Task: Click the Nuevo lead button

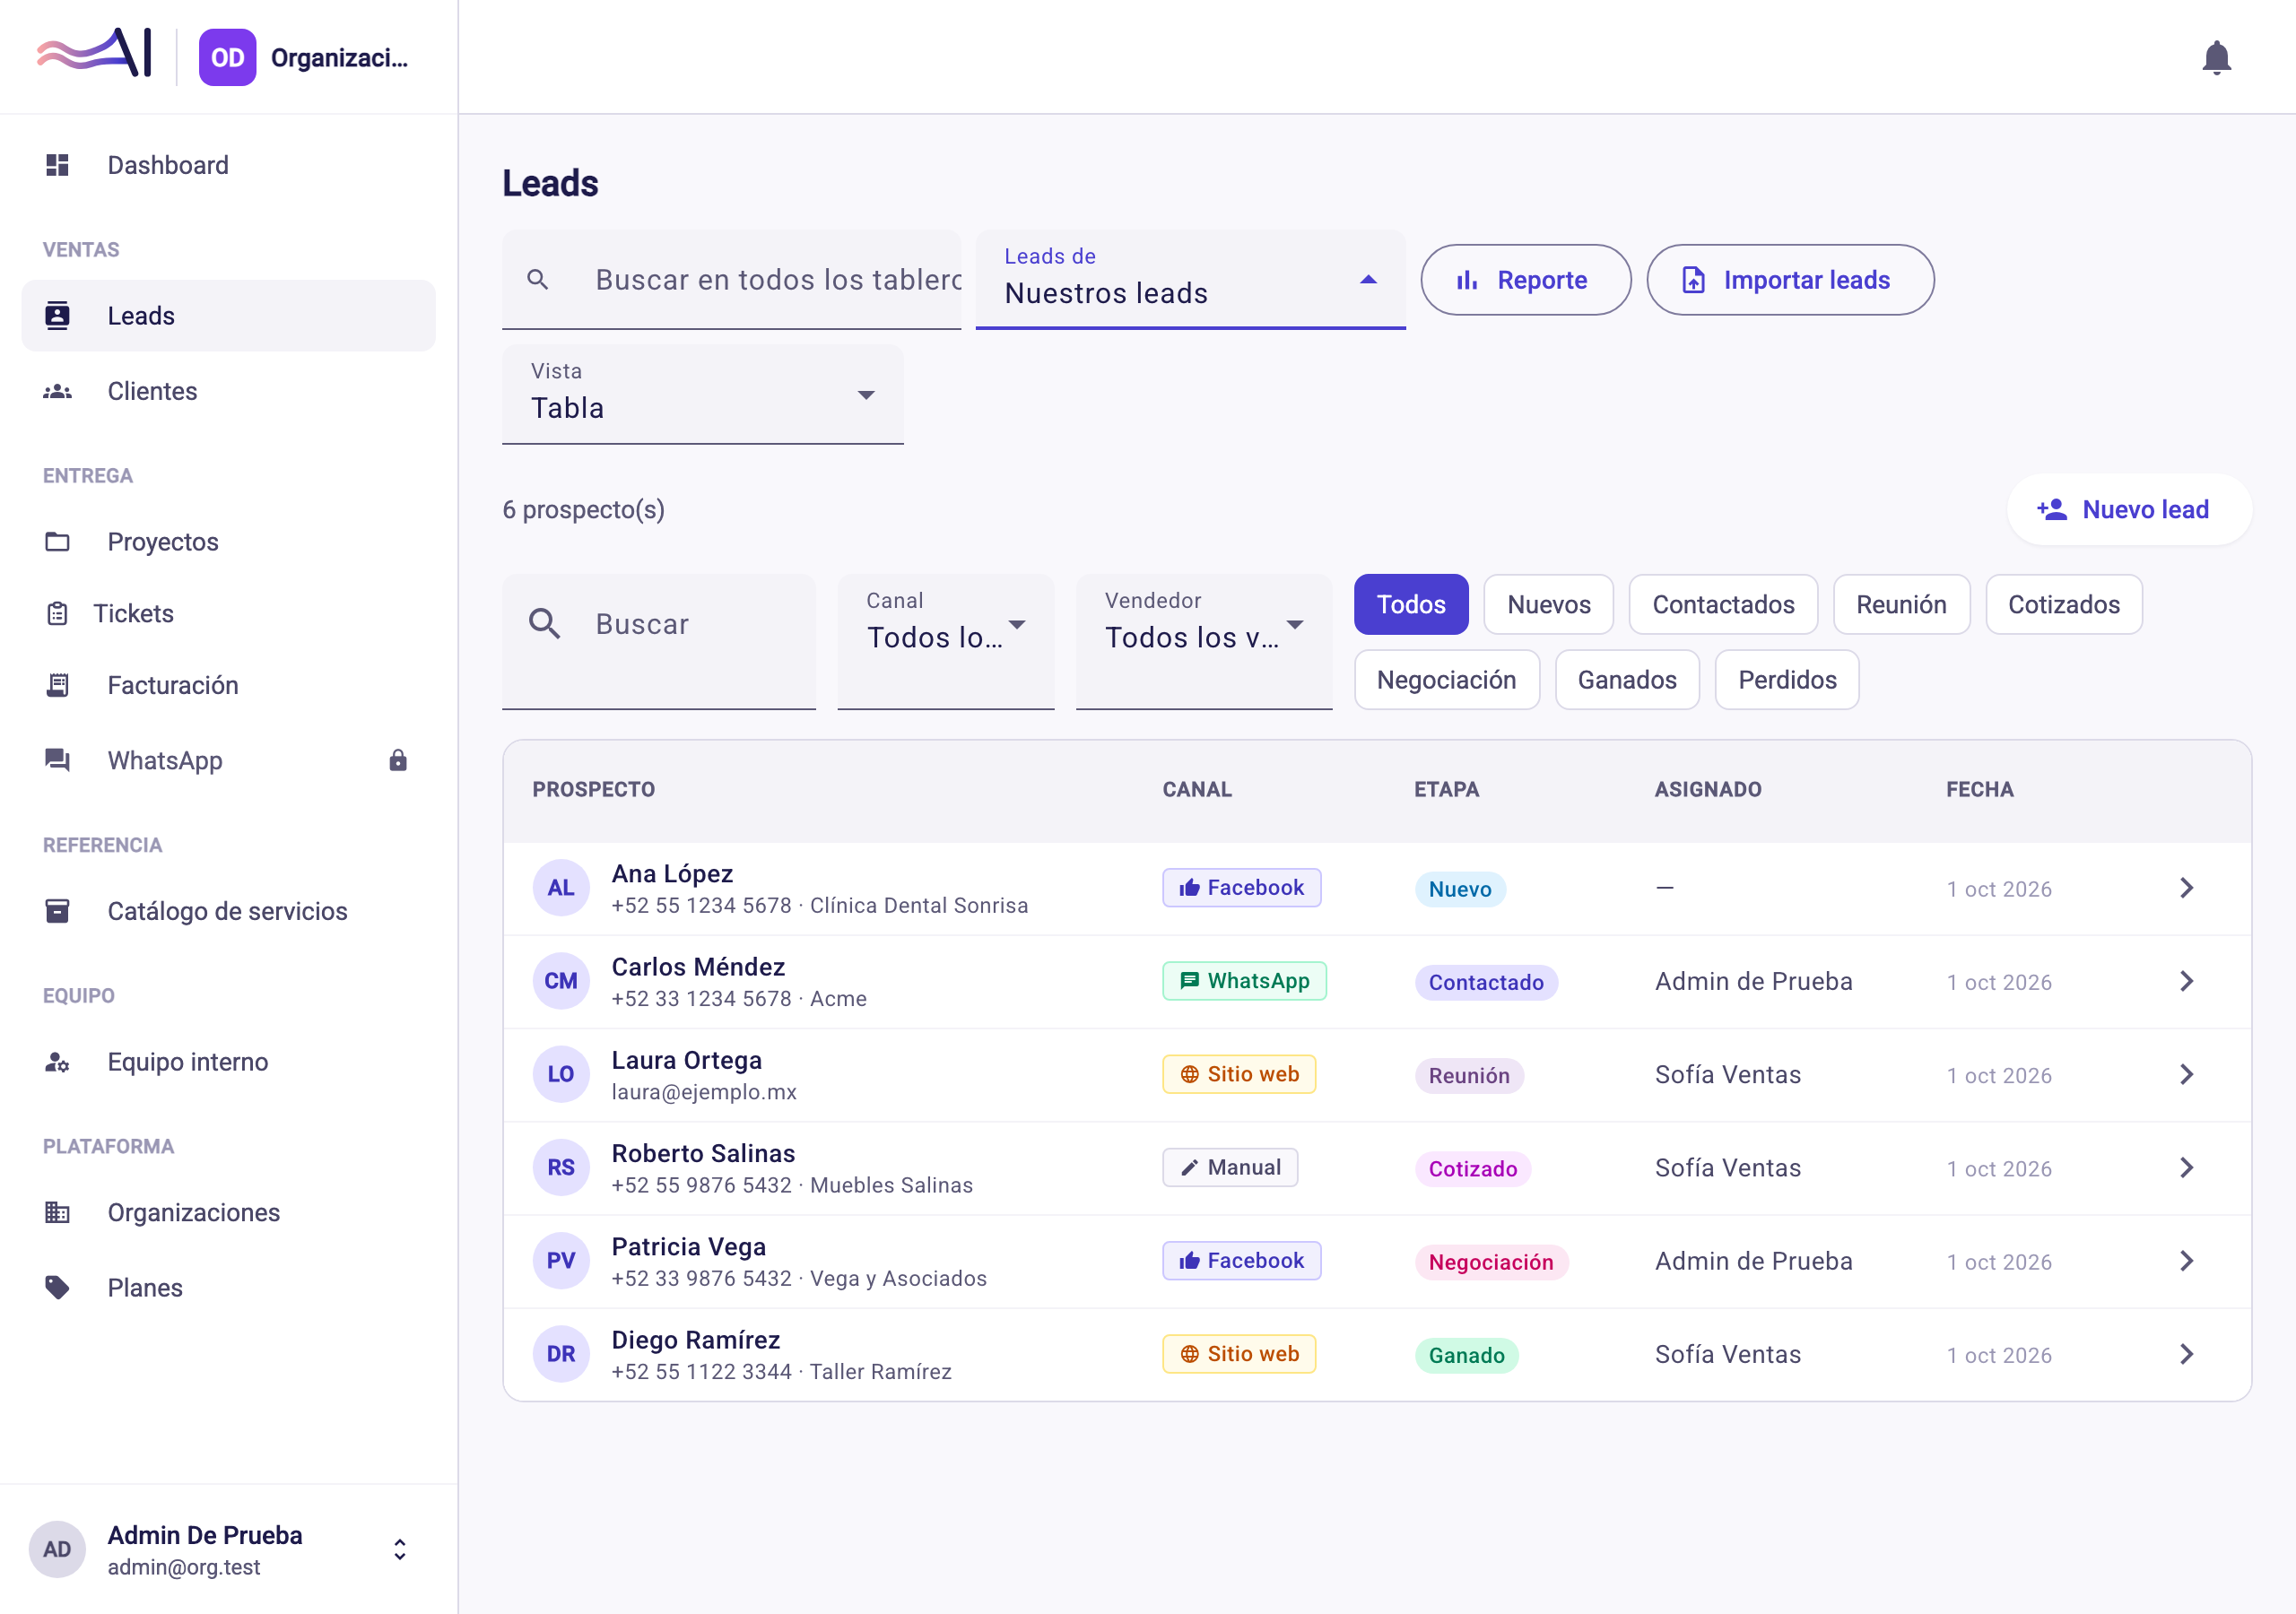Action: 2129,510
